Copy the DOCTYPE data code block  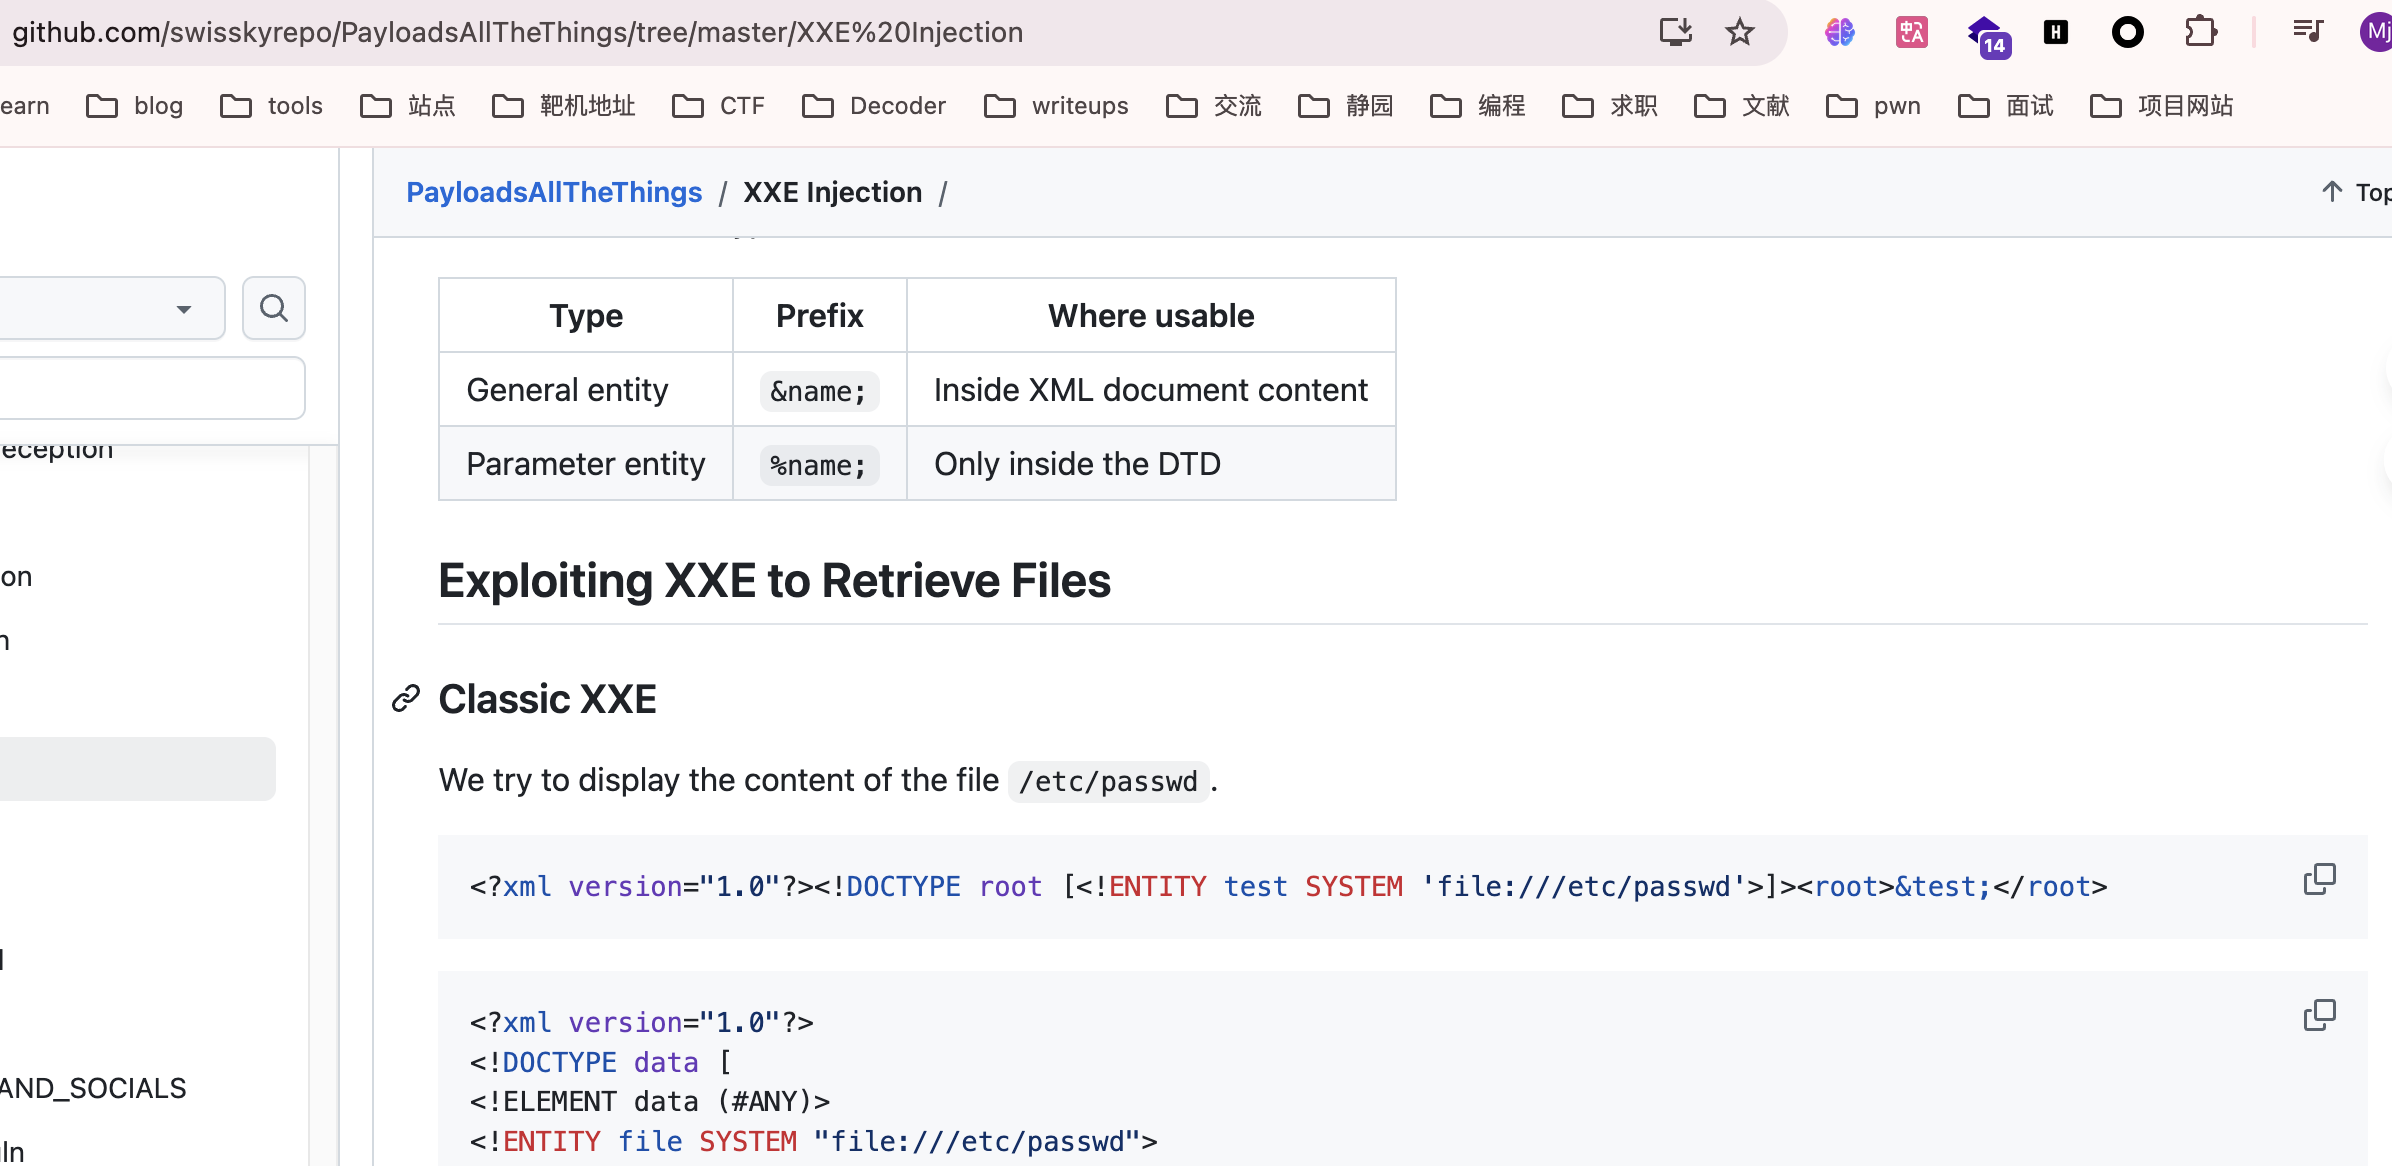(2319, 1016)
